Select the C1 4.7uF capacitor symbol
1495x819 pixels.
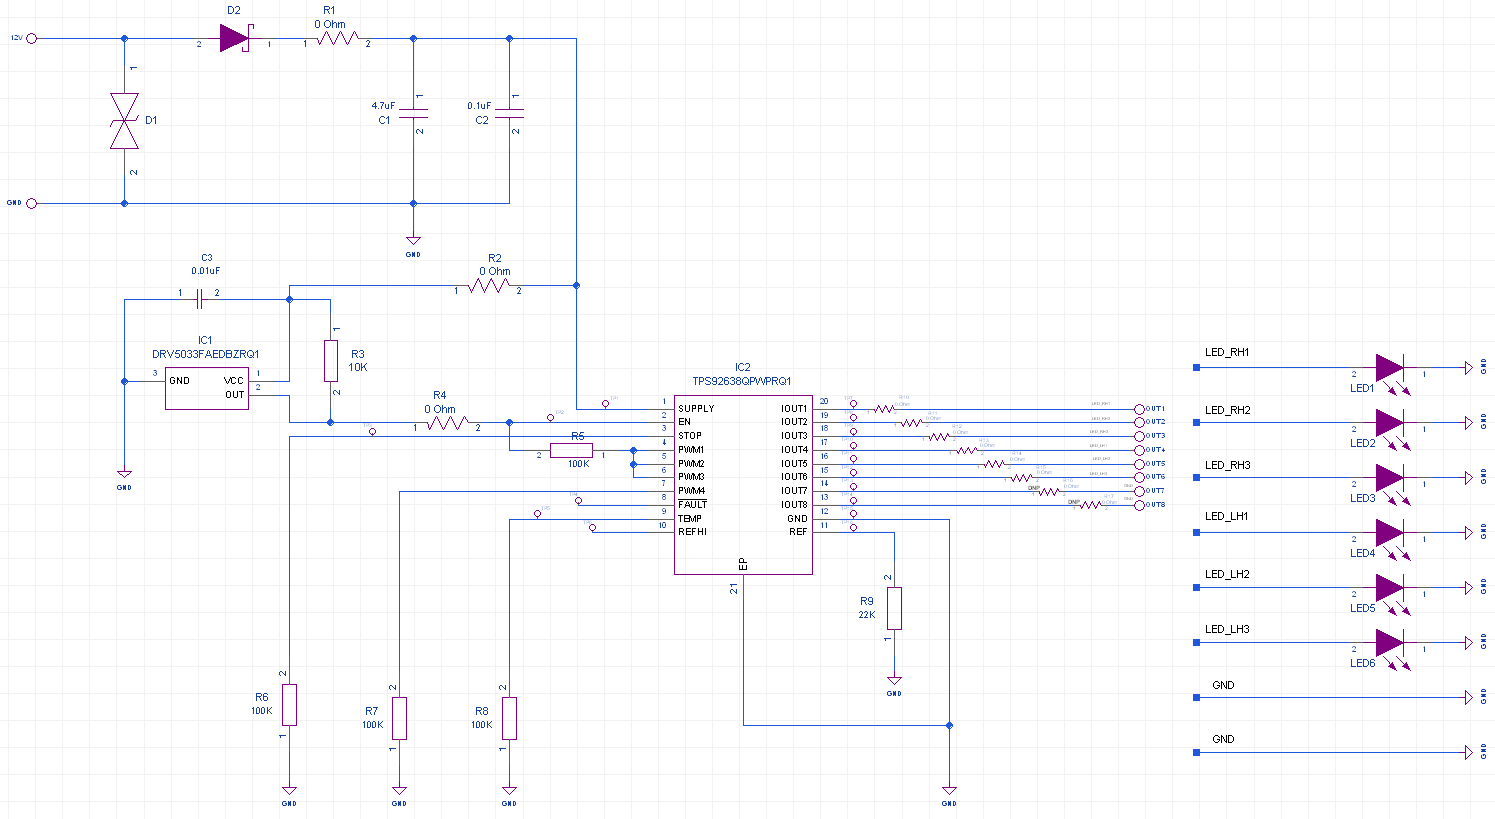pyautogui.click(x=413, y=113)
